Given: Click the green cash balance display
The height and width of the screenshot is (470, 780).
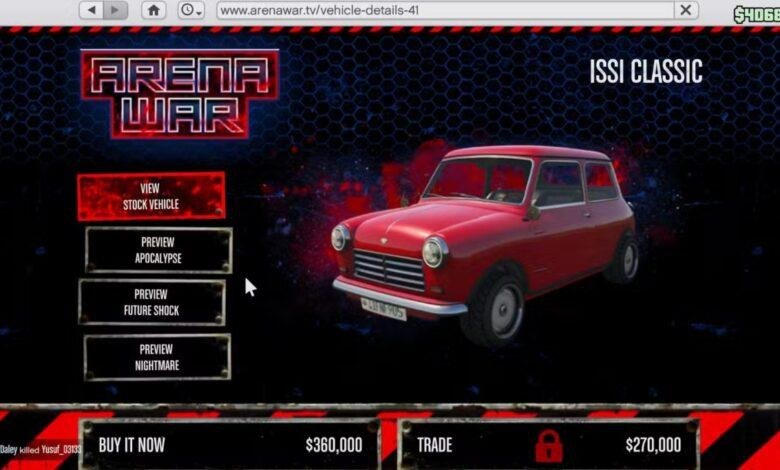Looking at the screenshot, I should 757,14.
